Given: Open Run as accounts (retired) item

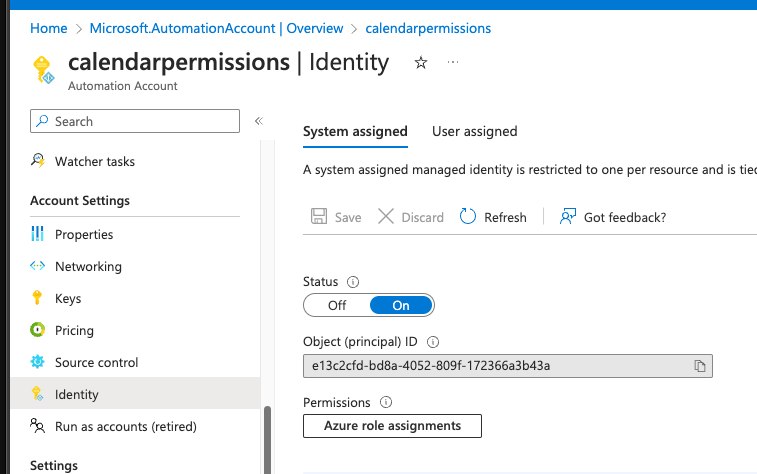Looking at the screenshot, I should pyautogui.click(x=125, y=426).
